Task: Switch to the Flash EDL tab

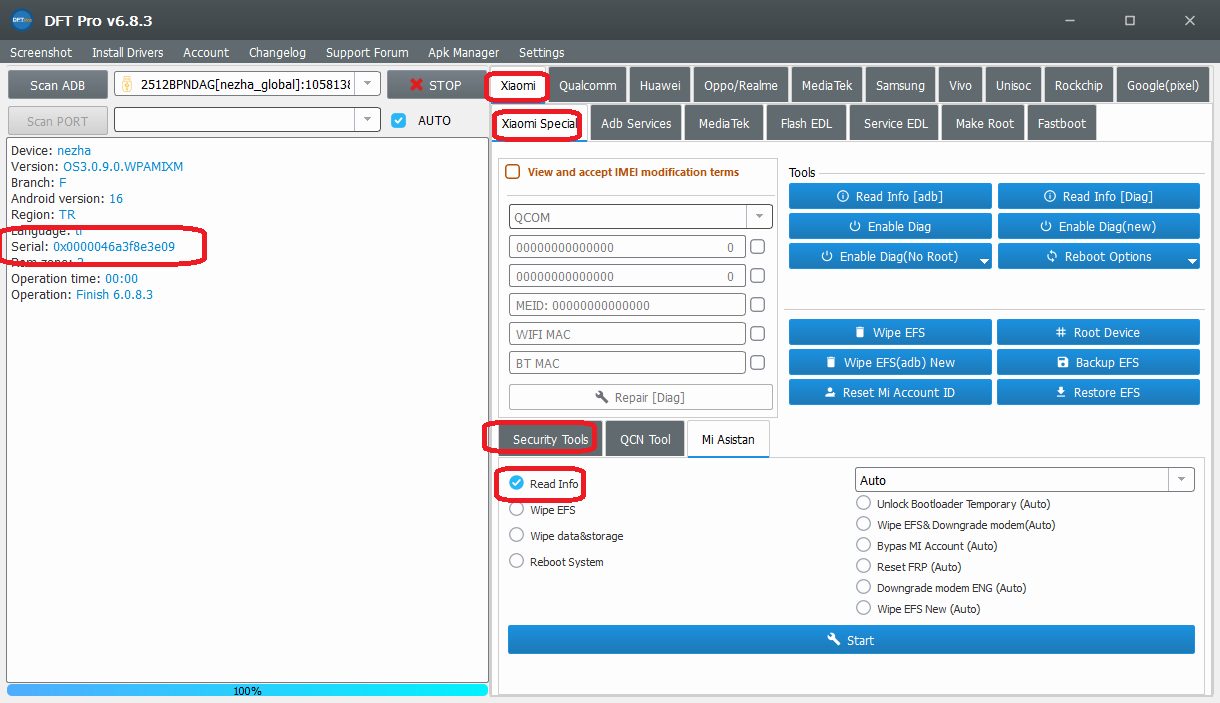Action: (x=806, y=123)
